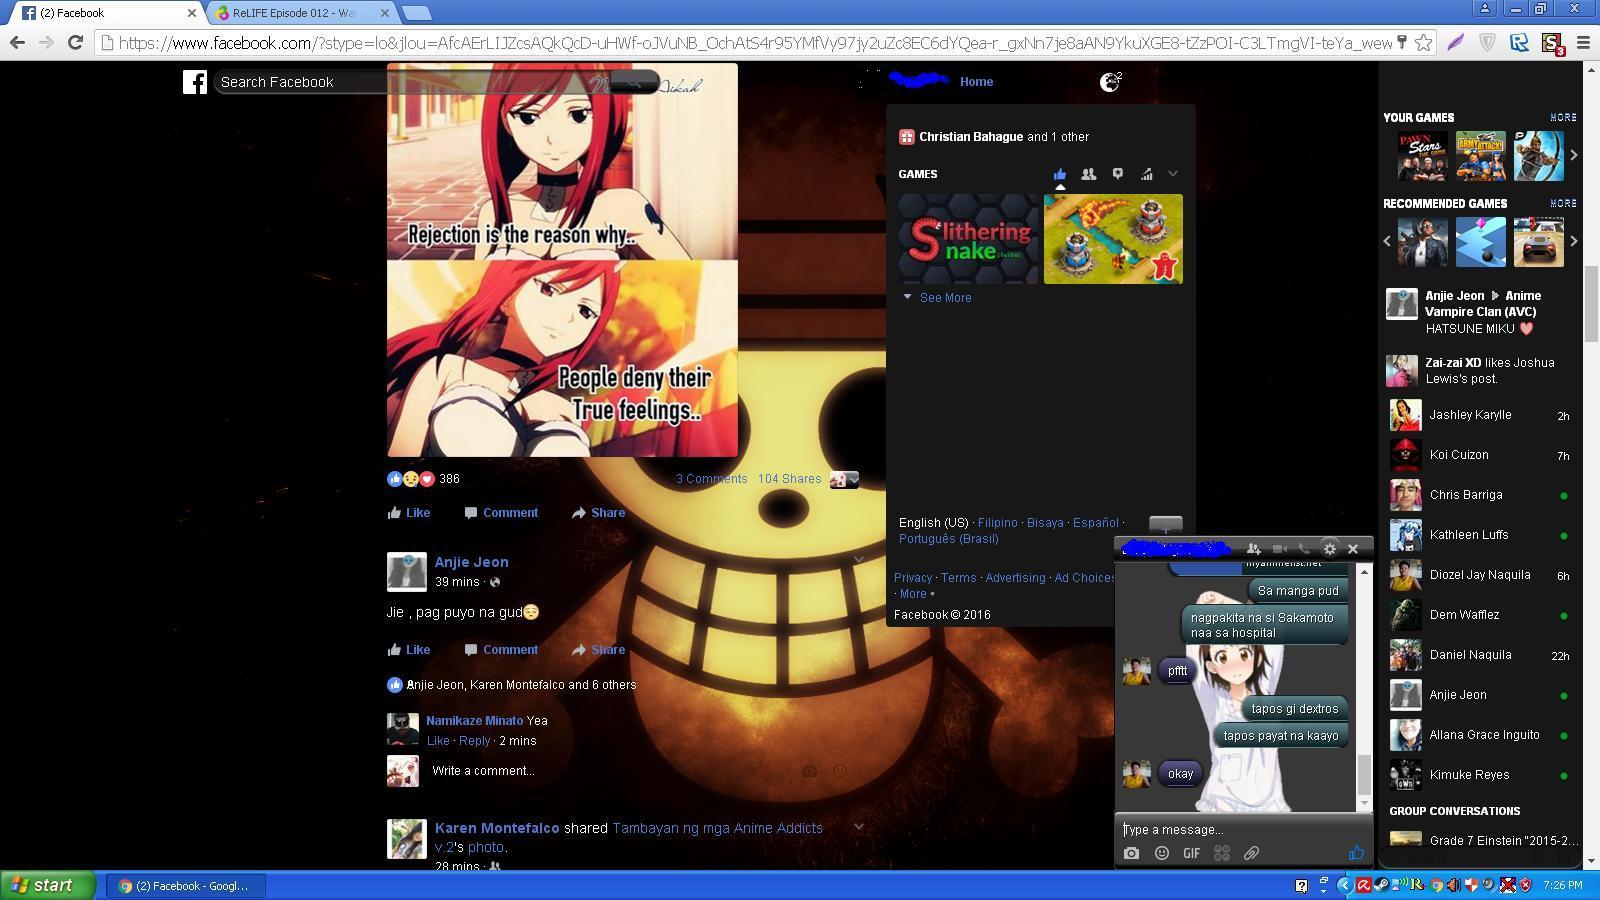The height and width of the screenshot is (900, 1600).
Task: Open chat options gear icon
Action: coord(1329,548)
